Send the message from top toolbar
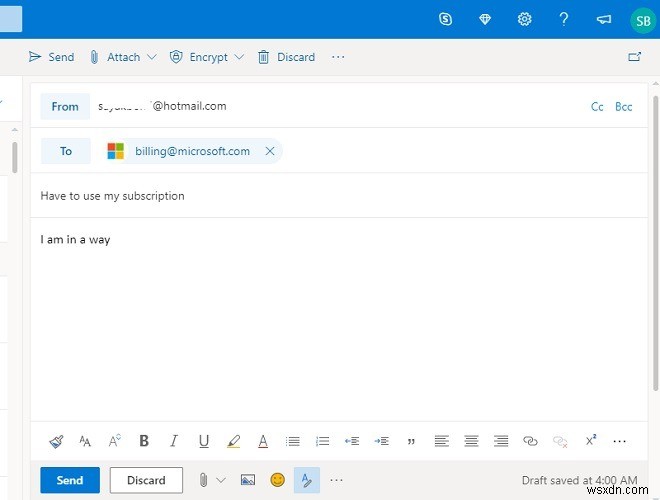The height and width of the screenshot is (500, 660). tap(51, 57)
